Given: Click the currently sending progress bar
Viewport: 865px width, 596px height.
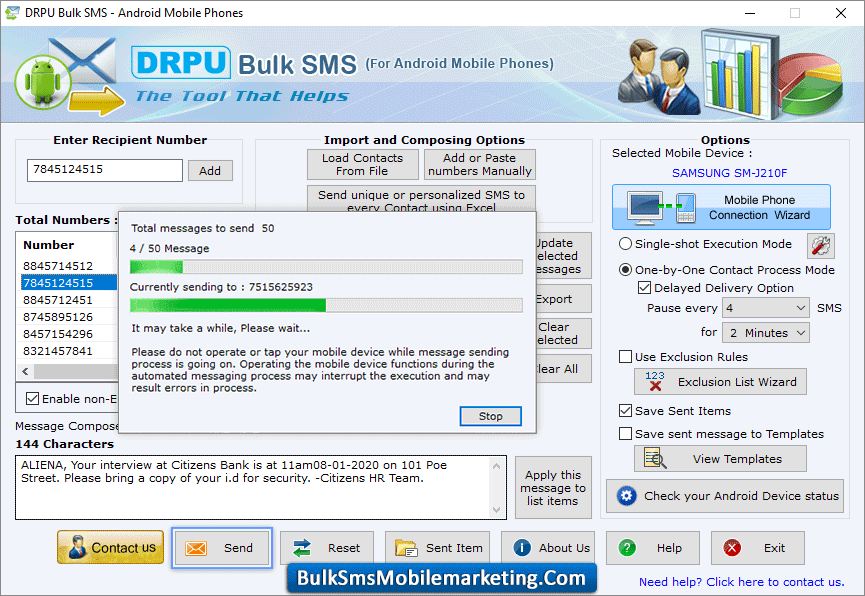Looking at the screenshot, I should click(x=326, y=305).
